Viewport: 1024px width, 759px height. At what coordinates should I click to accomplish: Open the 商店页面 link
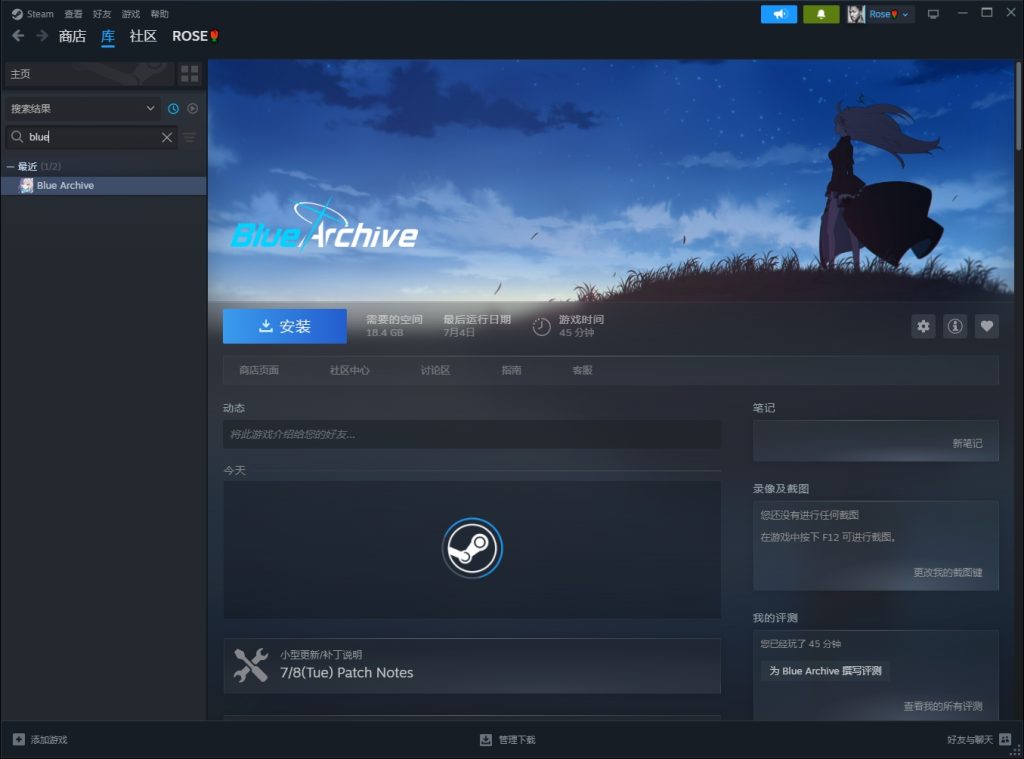tap(259, 370)
